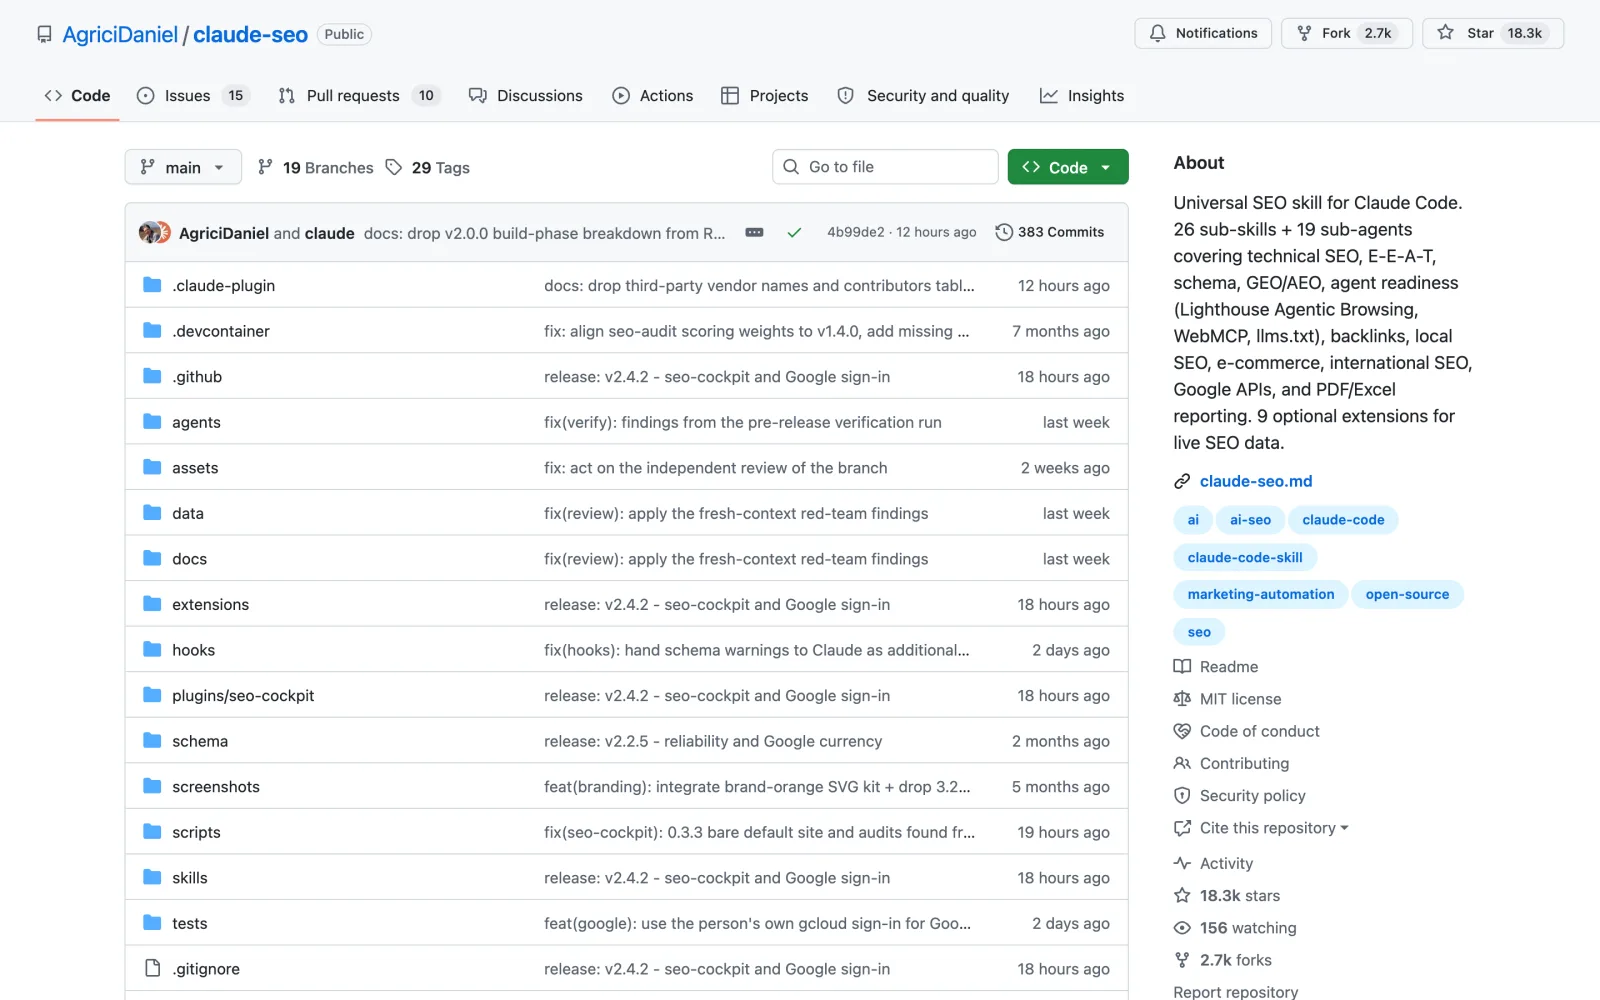Open the Insights tab

pos(1082,96)
